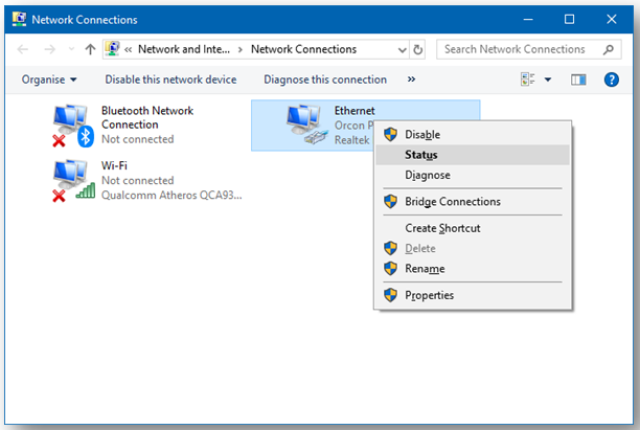640x430 pixels.
Task: Click the search magnifier icon
Action: [x=608, y=50]
